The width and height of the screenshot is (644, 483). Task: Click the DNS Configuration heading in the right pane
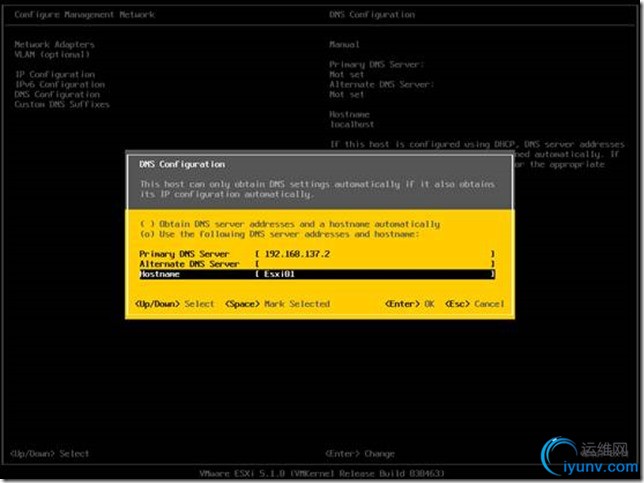(x=372, y=15)
